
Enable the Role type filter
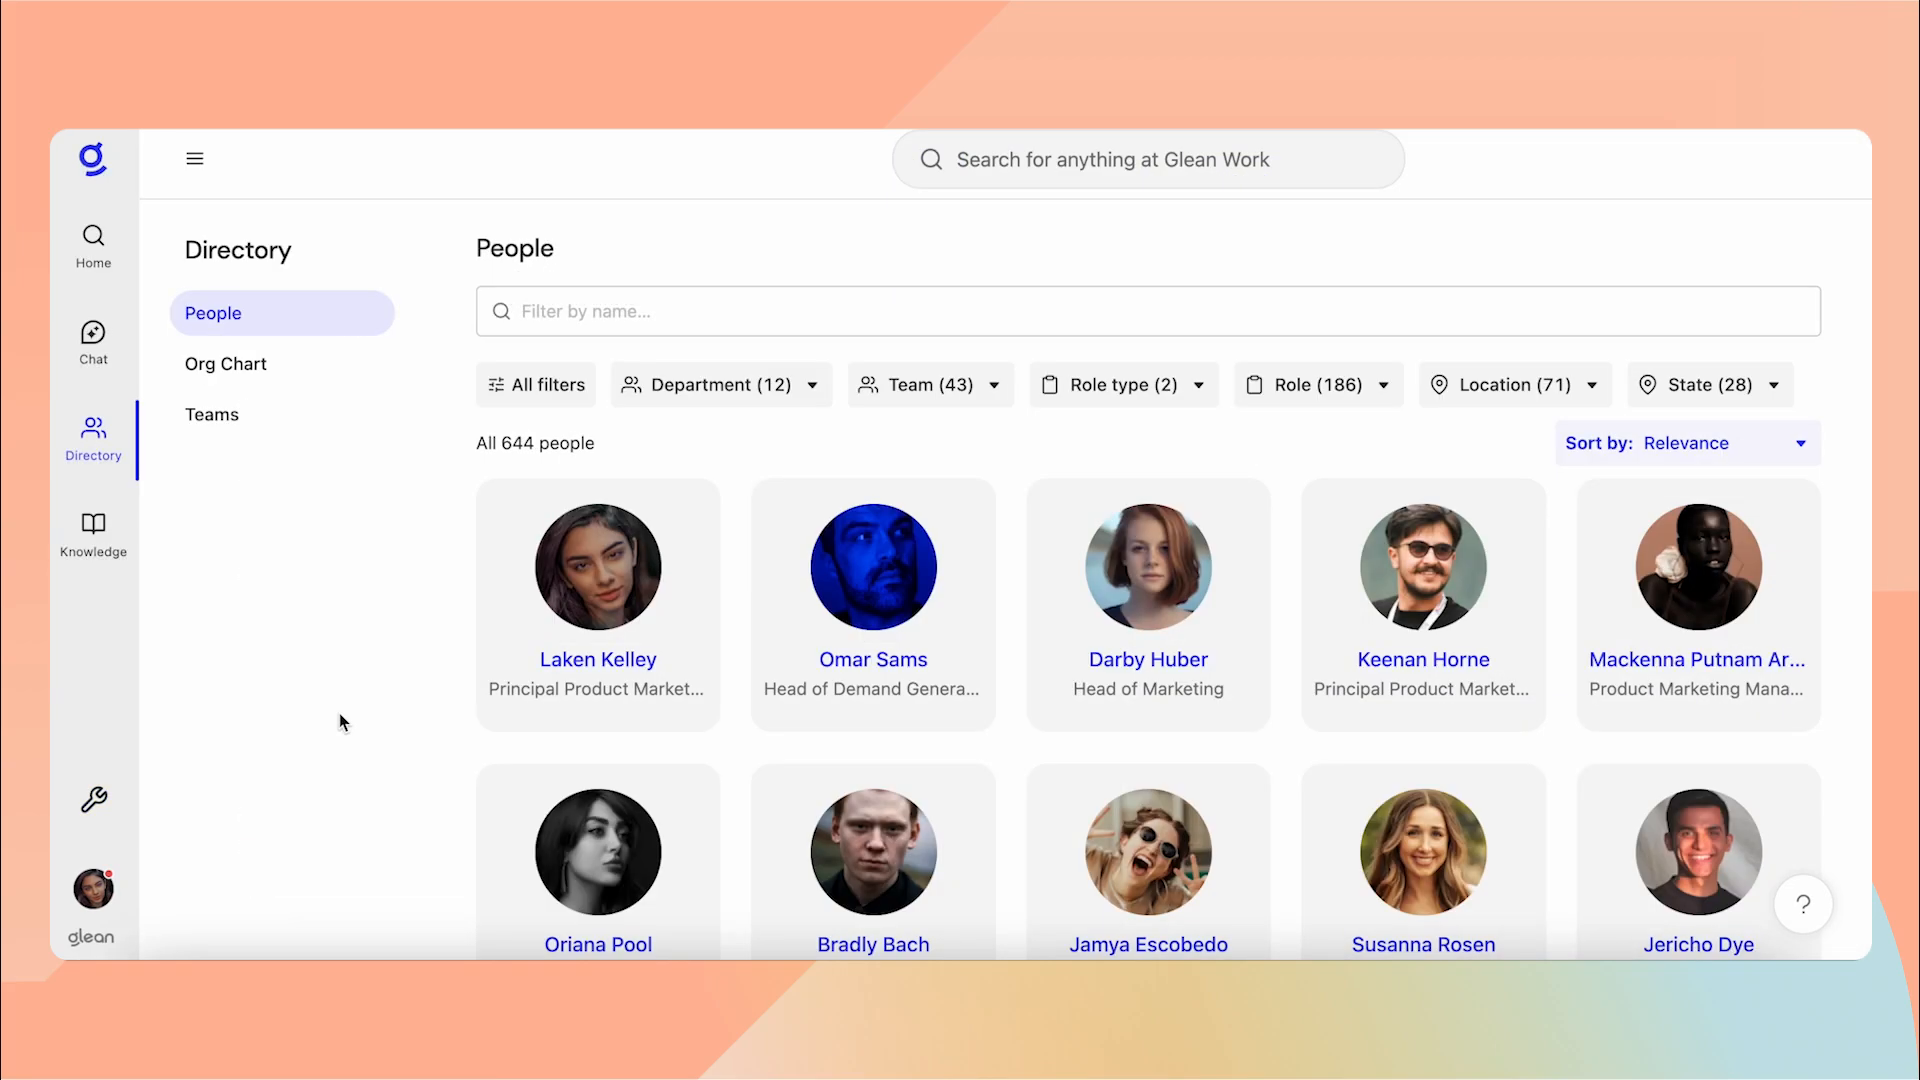point(1122,384)
